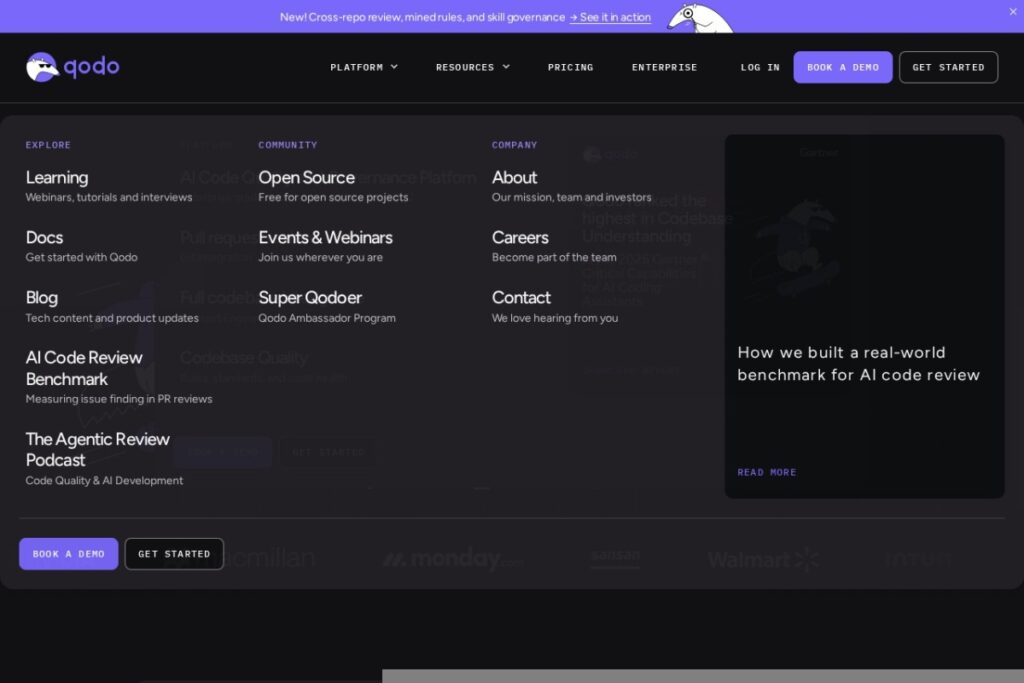
Task: Click Book a Demo in the menu footer
Action: (x=69, y=554)
